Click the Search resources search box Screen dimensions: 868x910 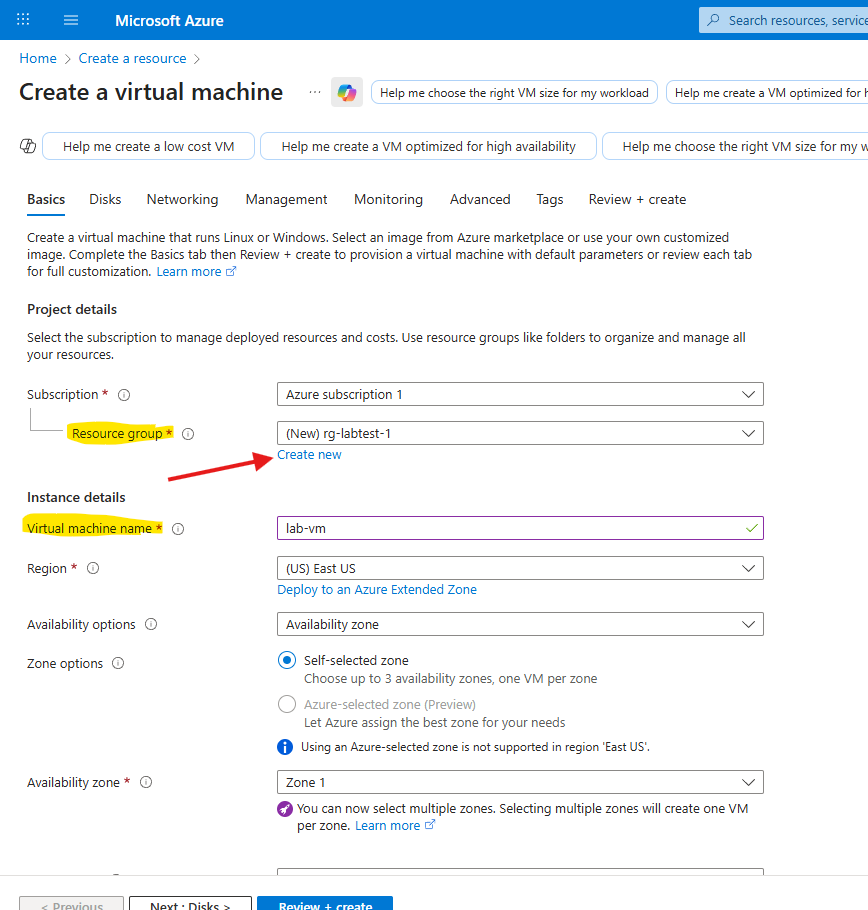pos(783,20)
